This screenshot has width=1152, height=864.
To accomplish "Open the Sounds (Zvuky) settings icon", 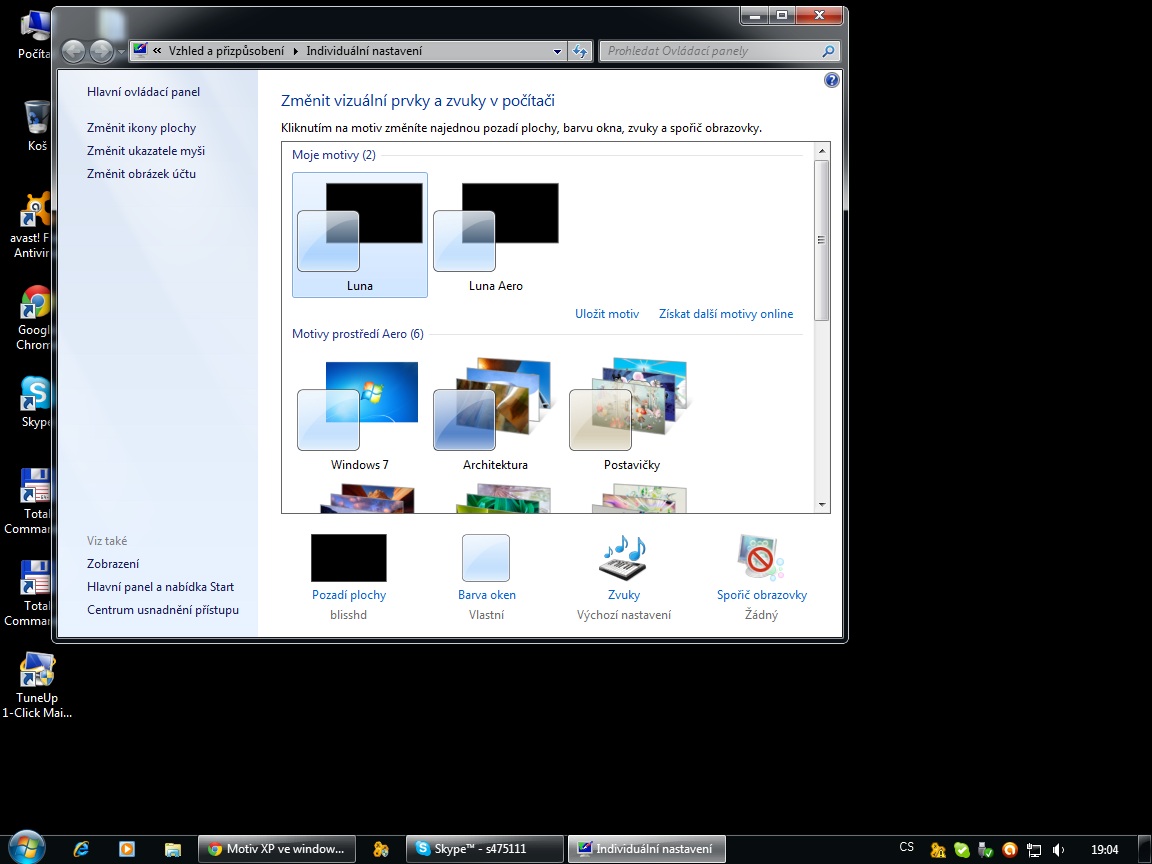I will coord(623,557).
